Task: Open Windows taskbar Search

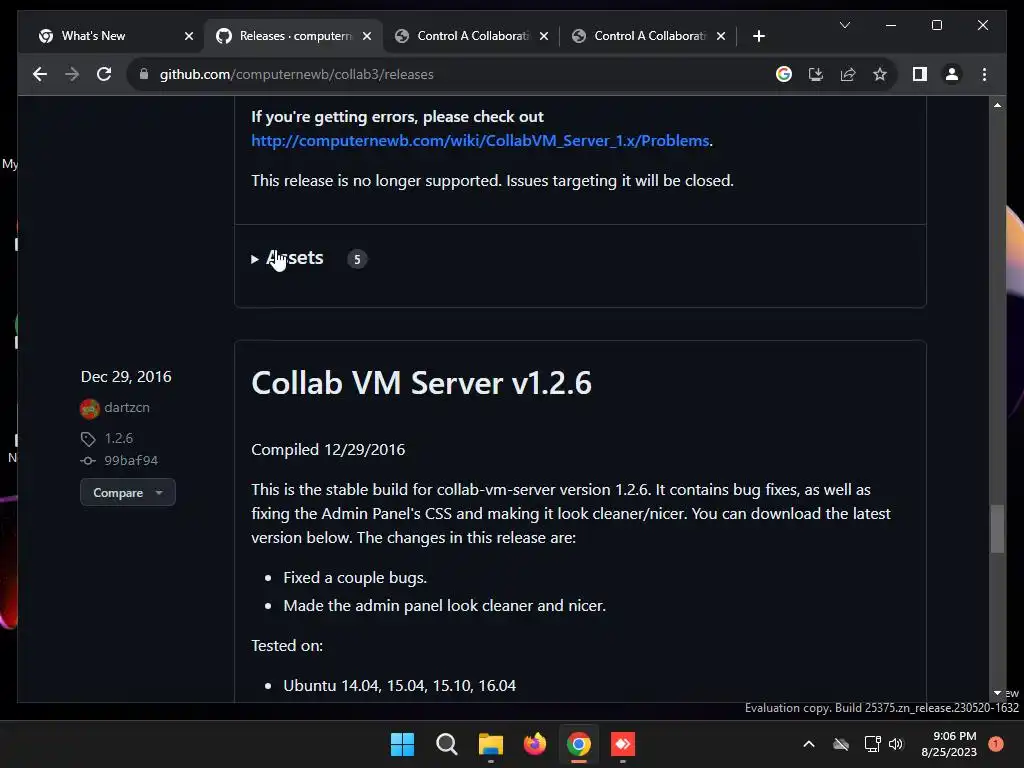Action: 447,744
